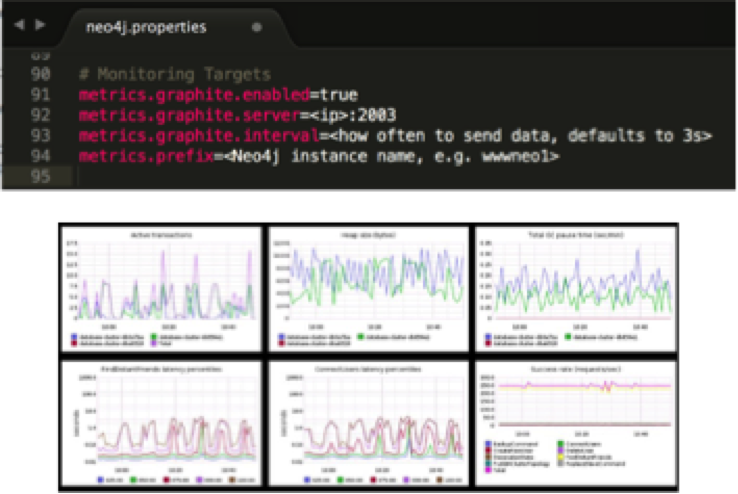Image resolution: width=738 pixels, height=494 pixels.
Task: Open the Heap size (bytes) graph
Action: coord(369,289)
